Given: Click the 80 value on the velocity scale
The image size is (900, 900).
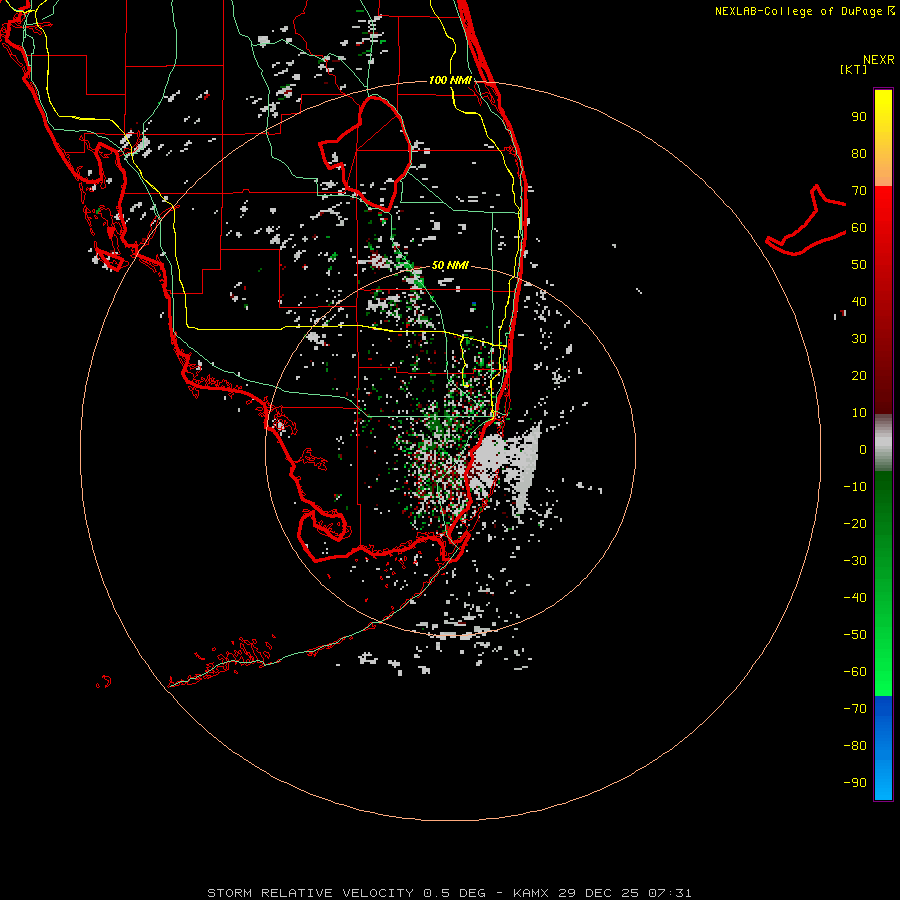Looking at the screenshot, I should 859,154.
